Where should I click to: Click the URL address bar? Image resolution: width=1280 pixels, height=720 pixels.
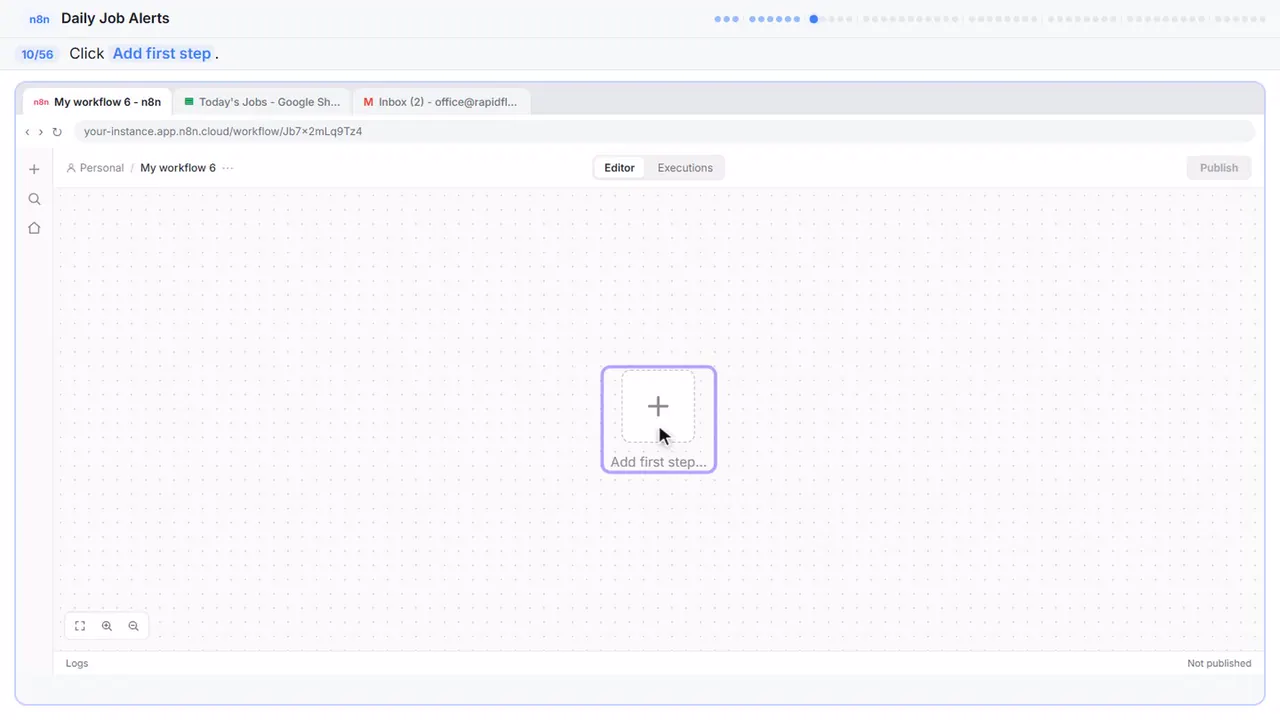664,132
